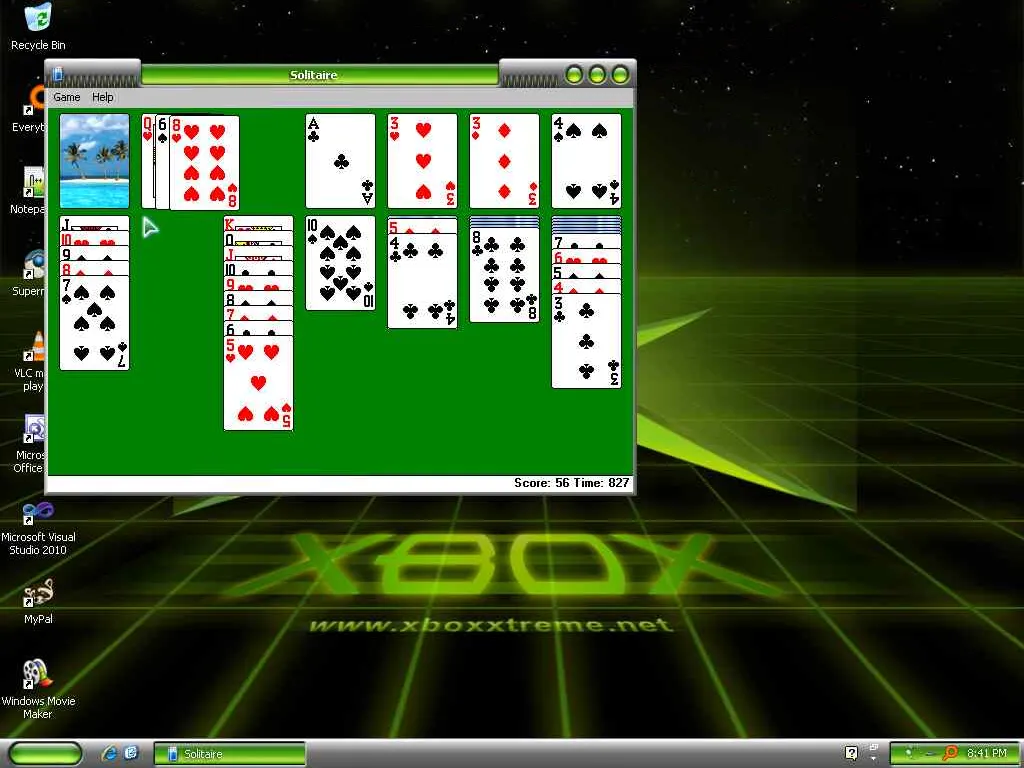Open the Game menu in Solitaire
The height and width of the screenshot is (768, 1024).
[x=67, y=97]
